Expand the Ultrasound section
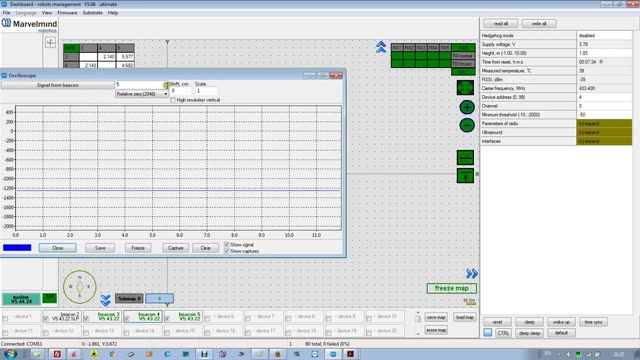The height and width of the screenshot is (360, 640). coord(604,132)
